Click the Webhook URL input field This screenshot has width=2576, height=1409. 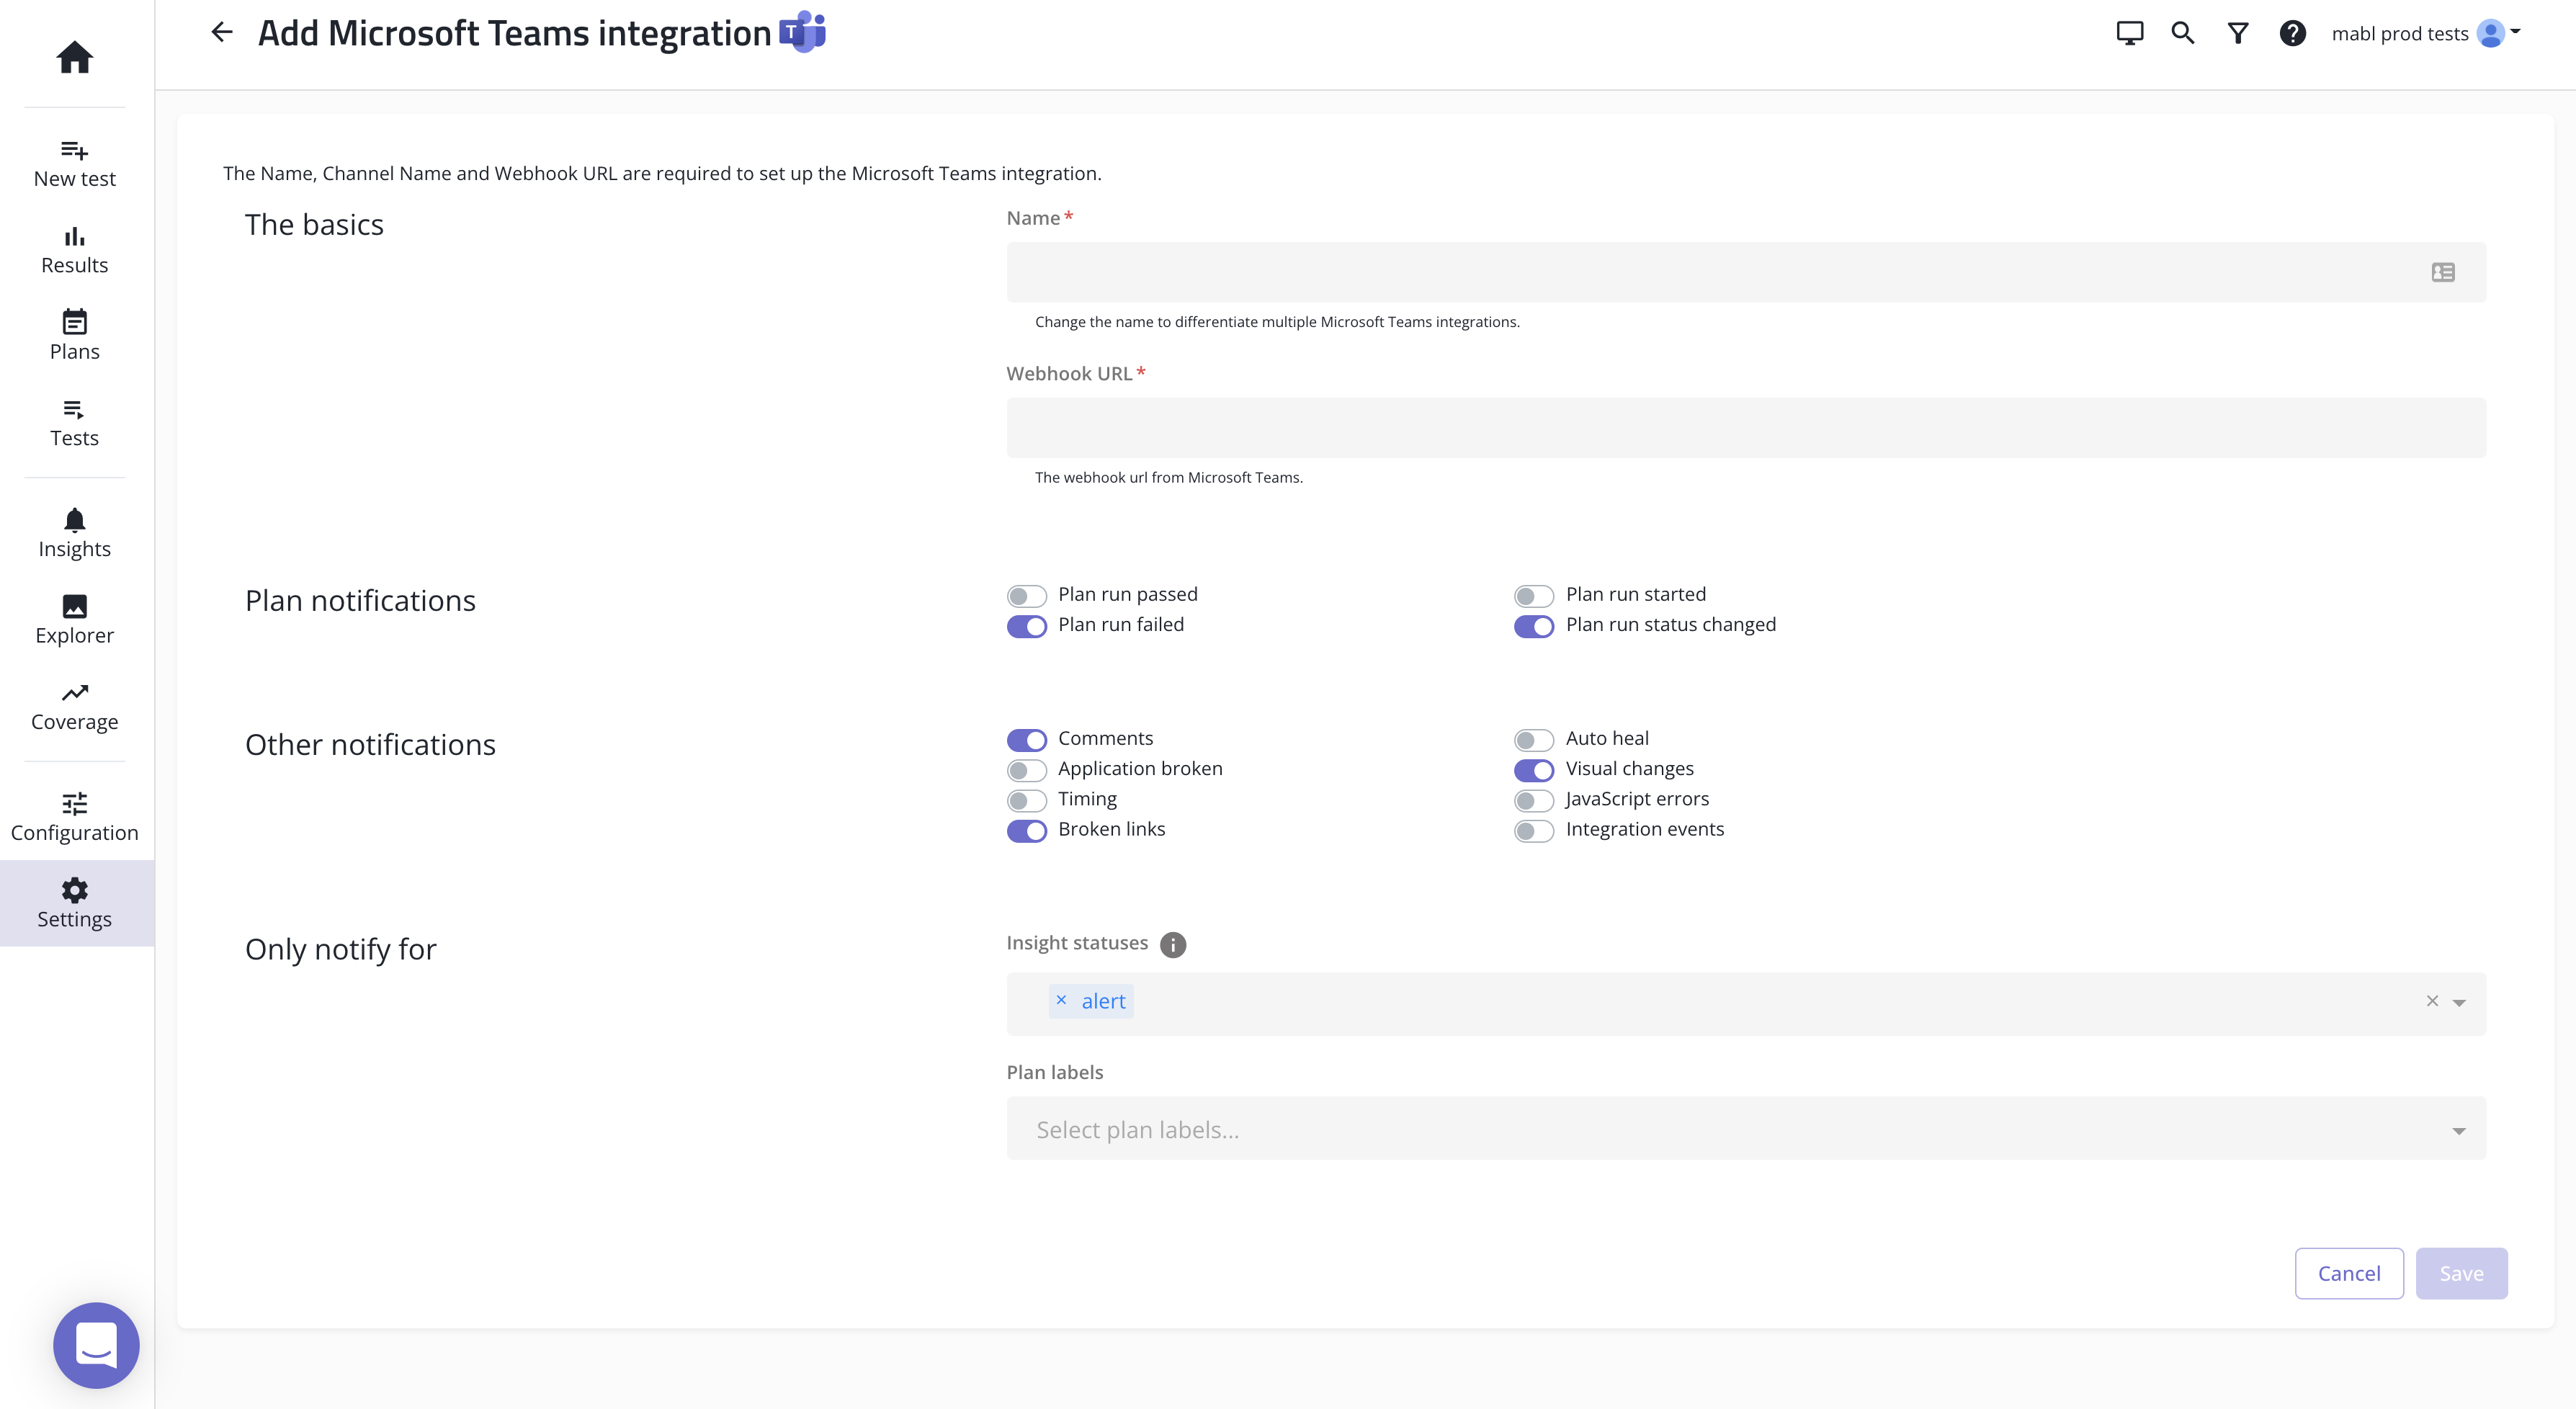click(x=1745, y=428)
